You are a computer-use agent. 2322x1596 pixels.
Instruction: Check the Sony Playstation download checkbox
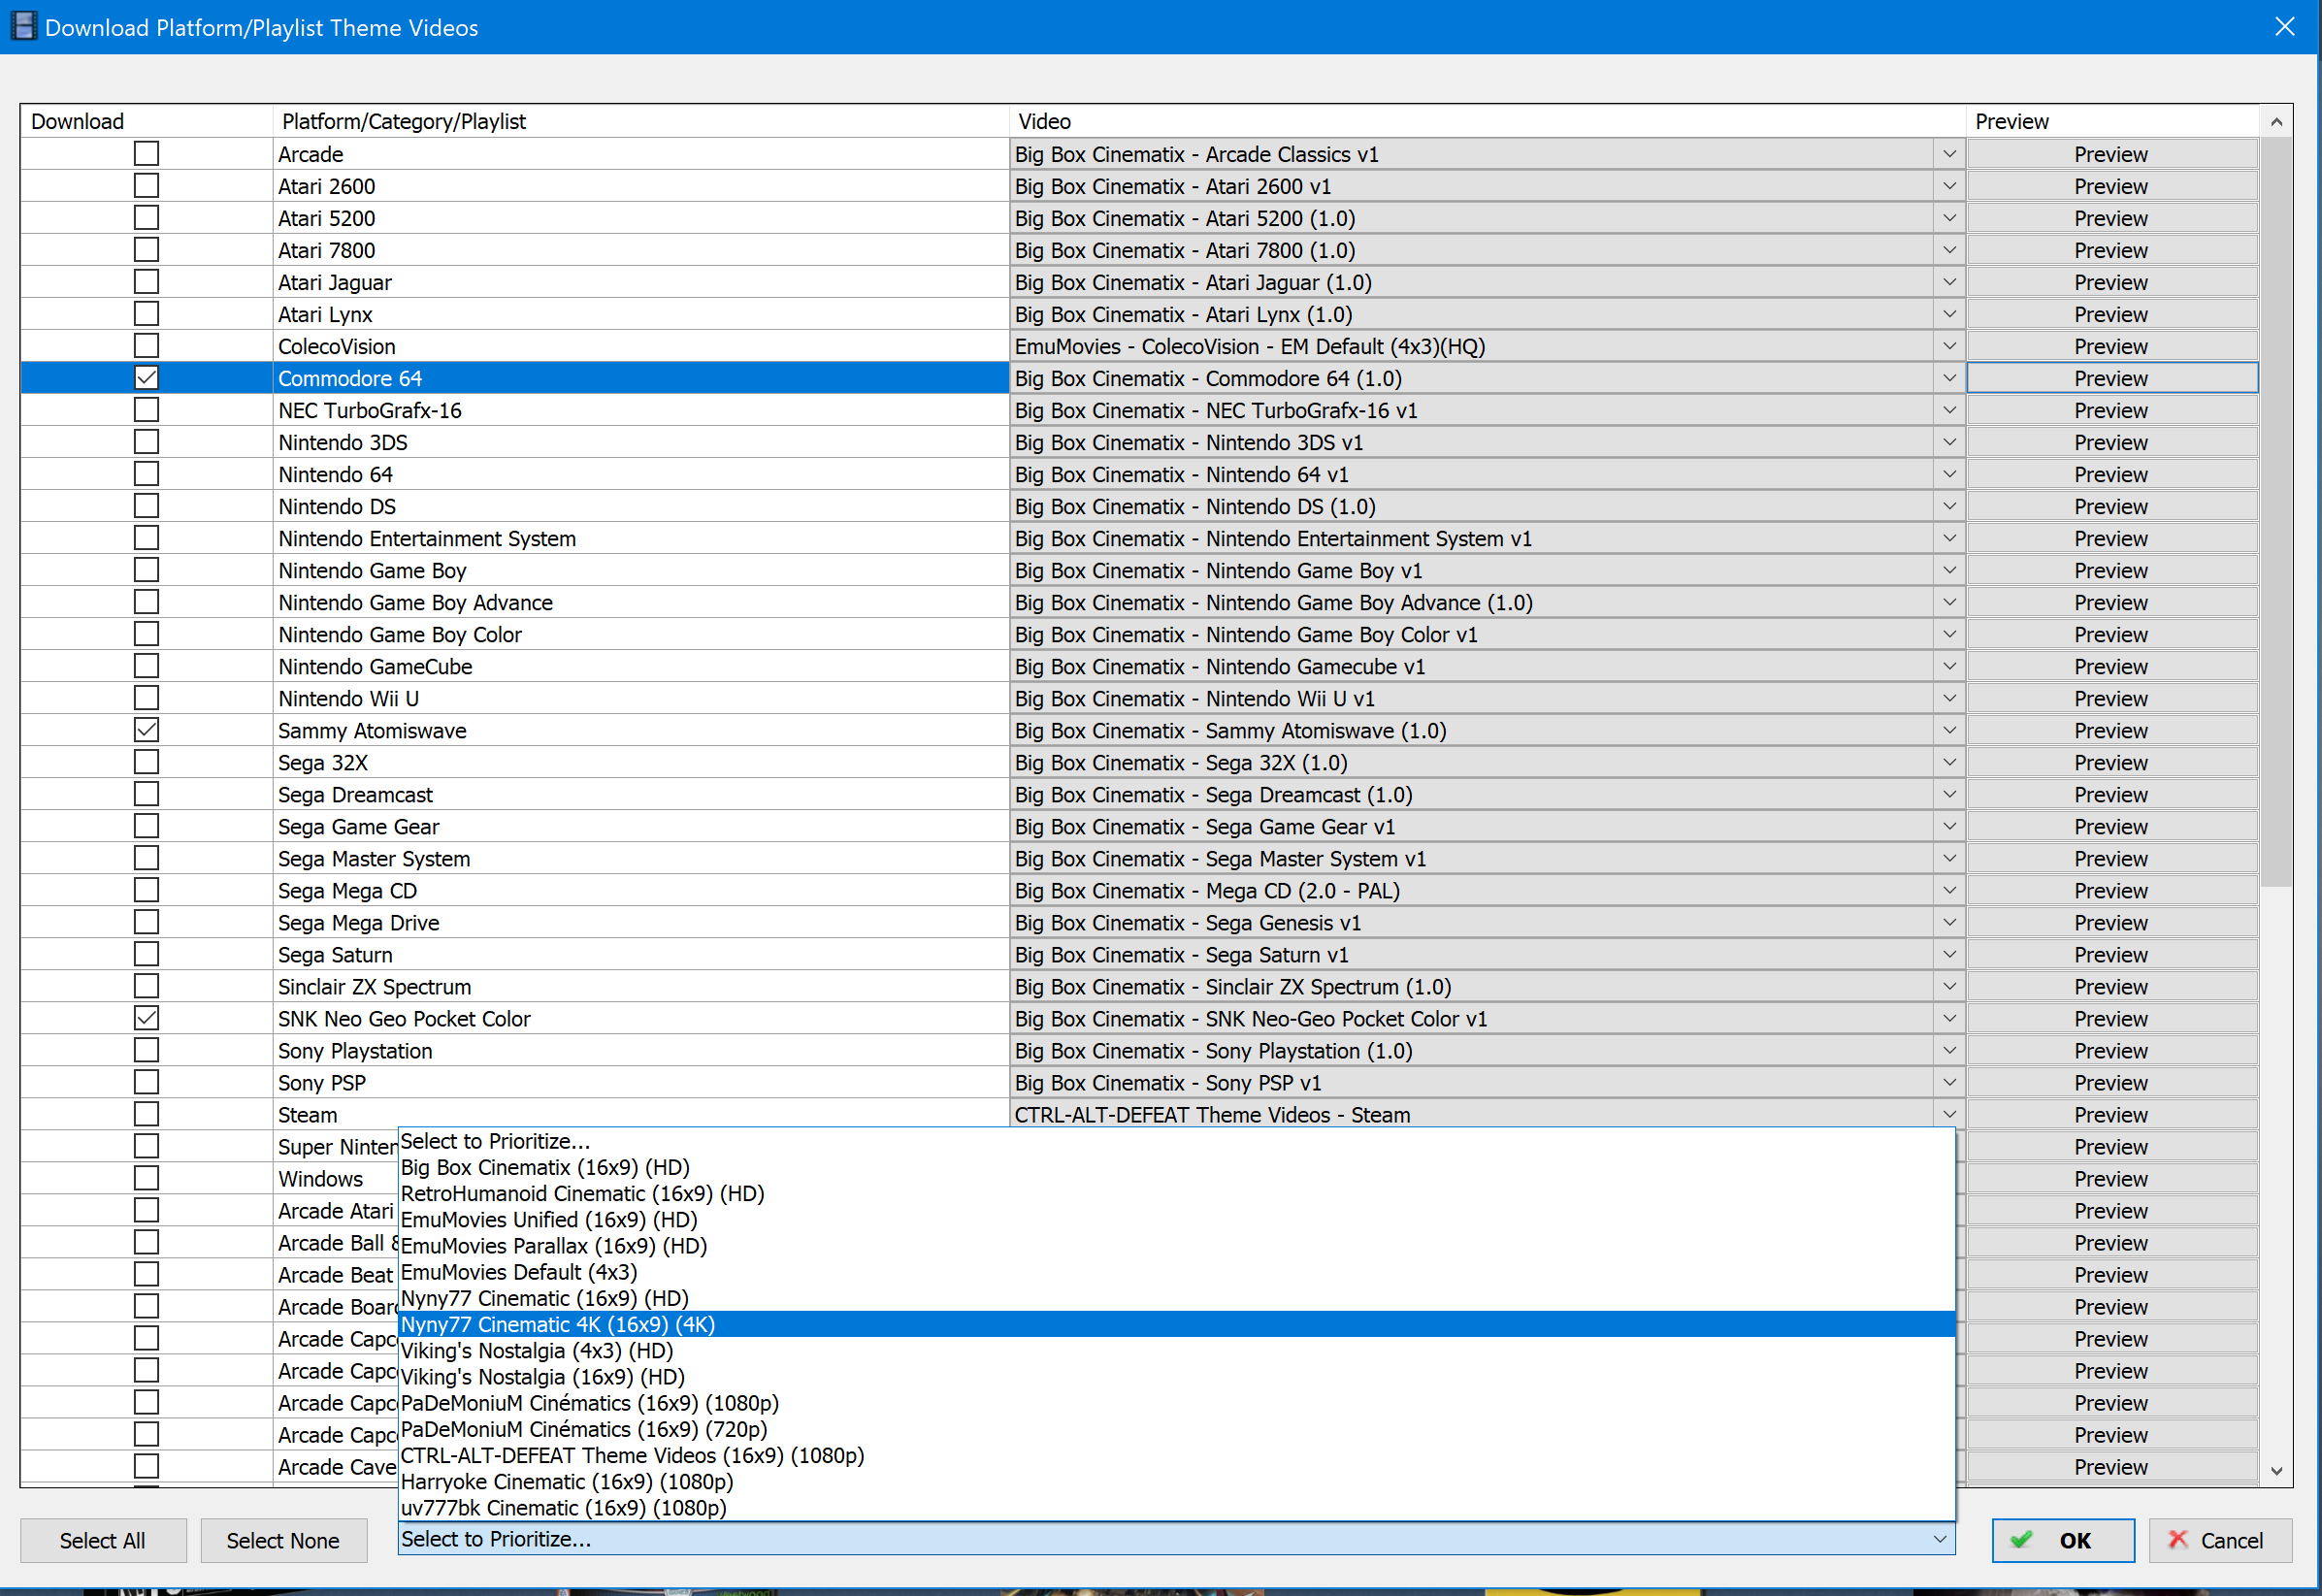click(146, 1050)
